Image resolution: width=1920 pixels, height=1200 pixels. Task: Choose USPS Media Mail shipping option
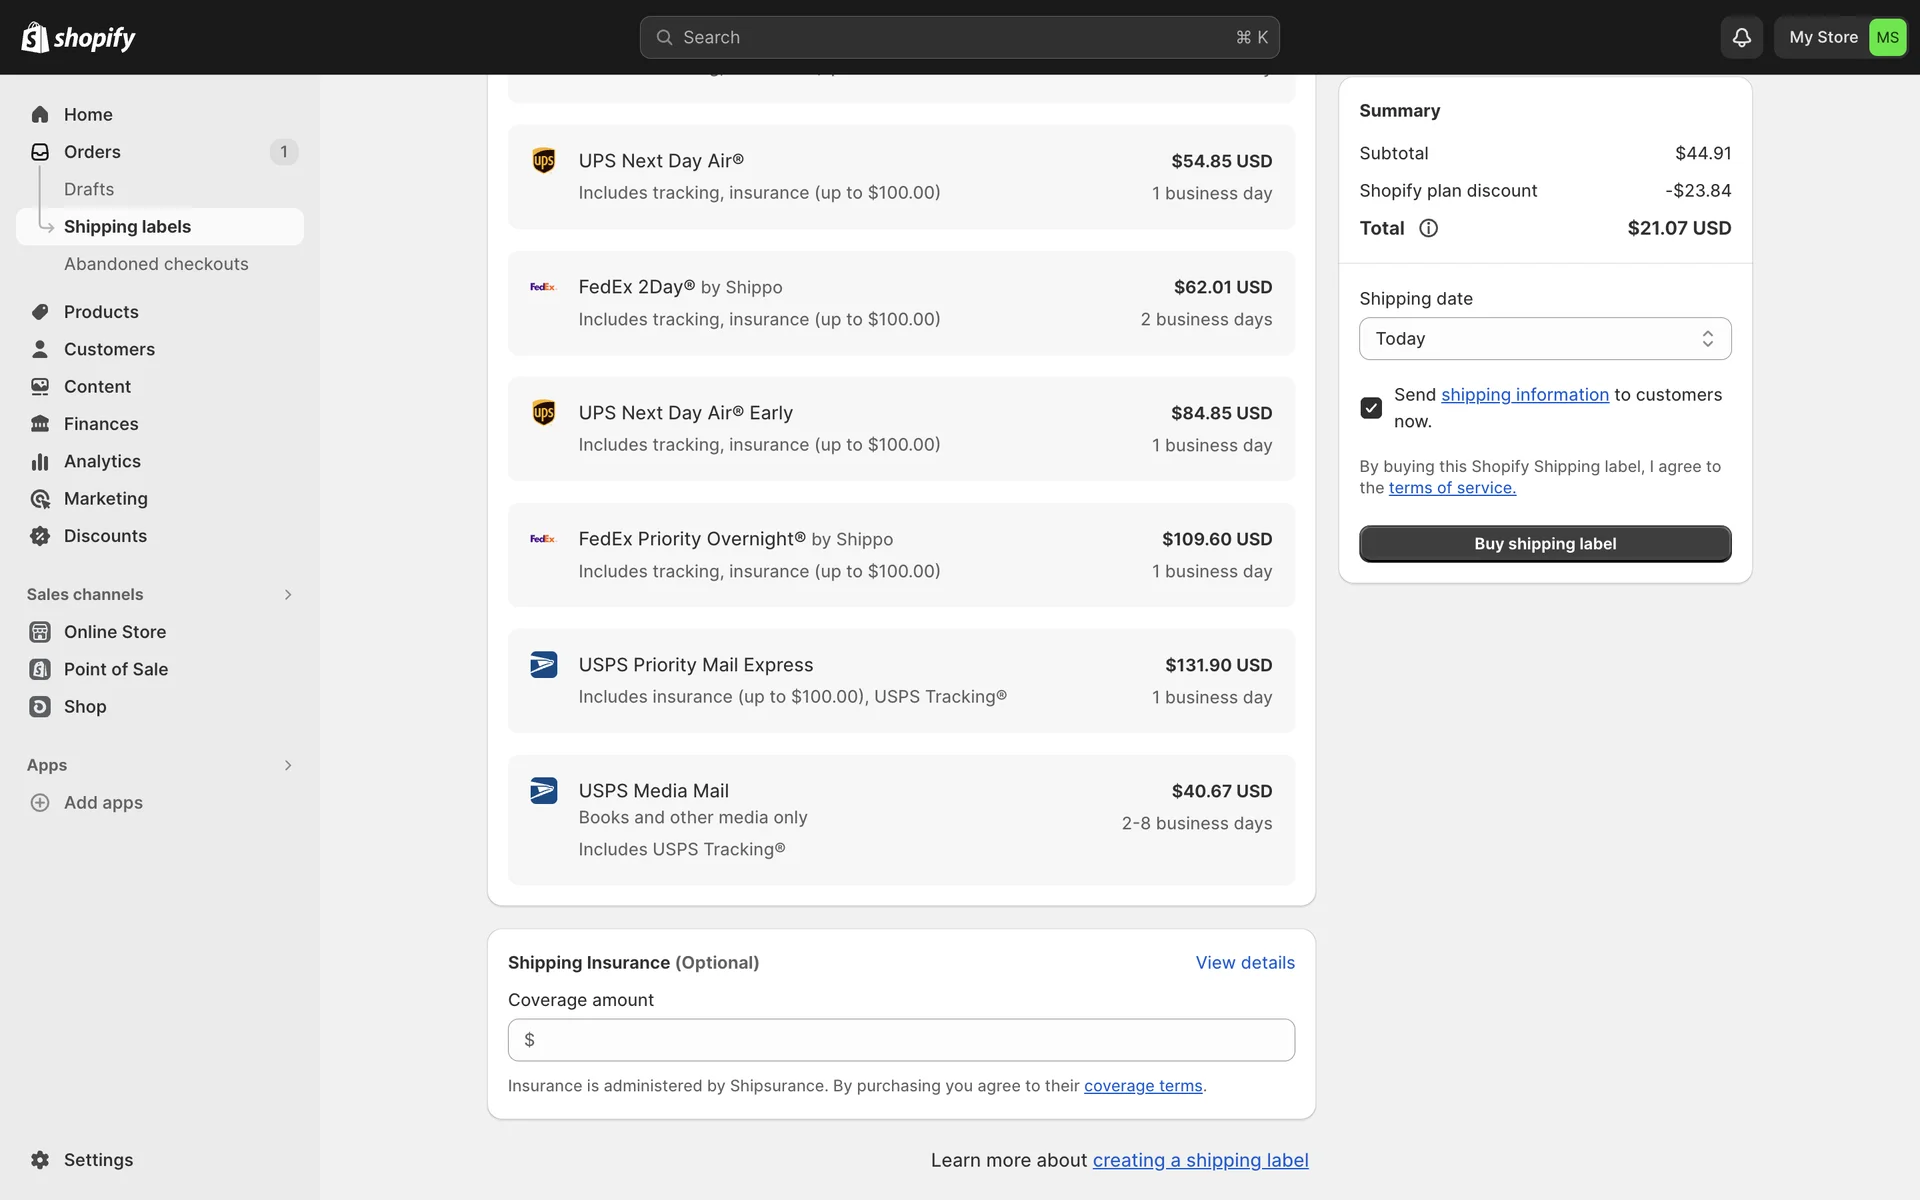coord(900,819)
